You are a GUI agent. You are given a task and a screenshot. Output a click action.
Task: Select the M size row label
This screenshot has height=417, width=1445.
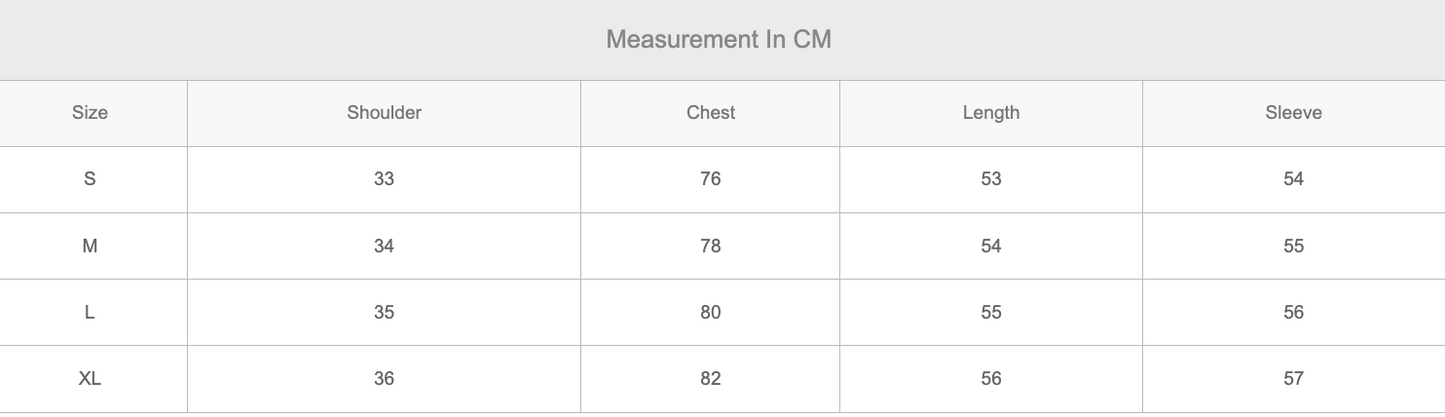pyautogui.click(x=90, y=246)
